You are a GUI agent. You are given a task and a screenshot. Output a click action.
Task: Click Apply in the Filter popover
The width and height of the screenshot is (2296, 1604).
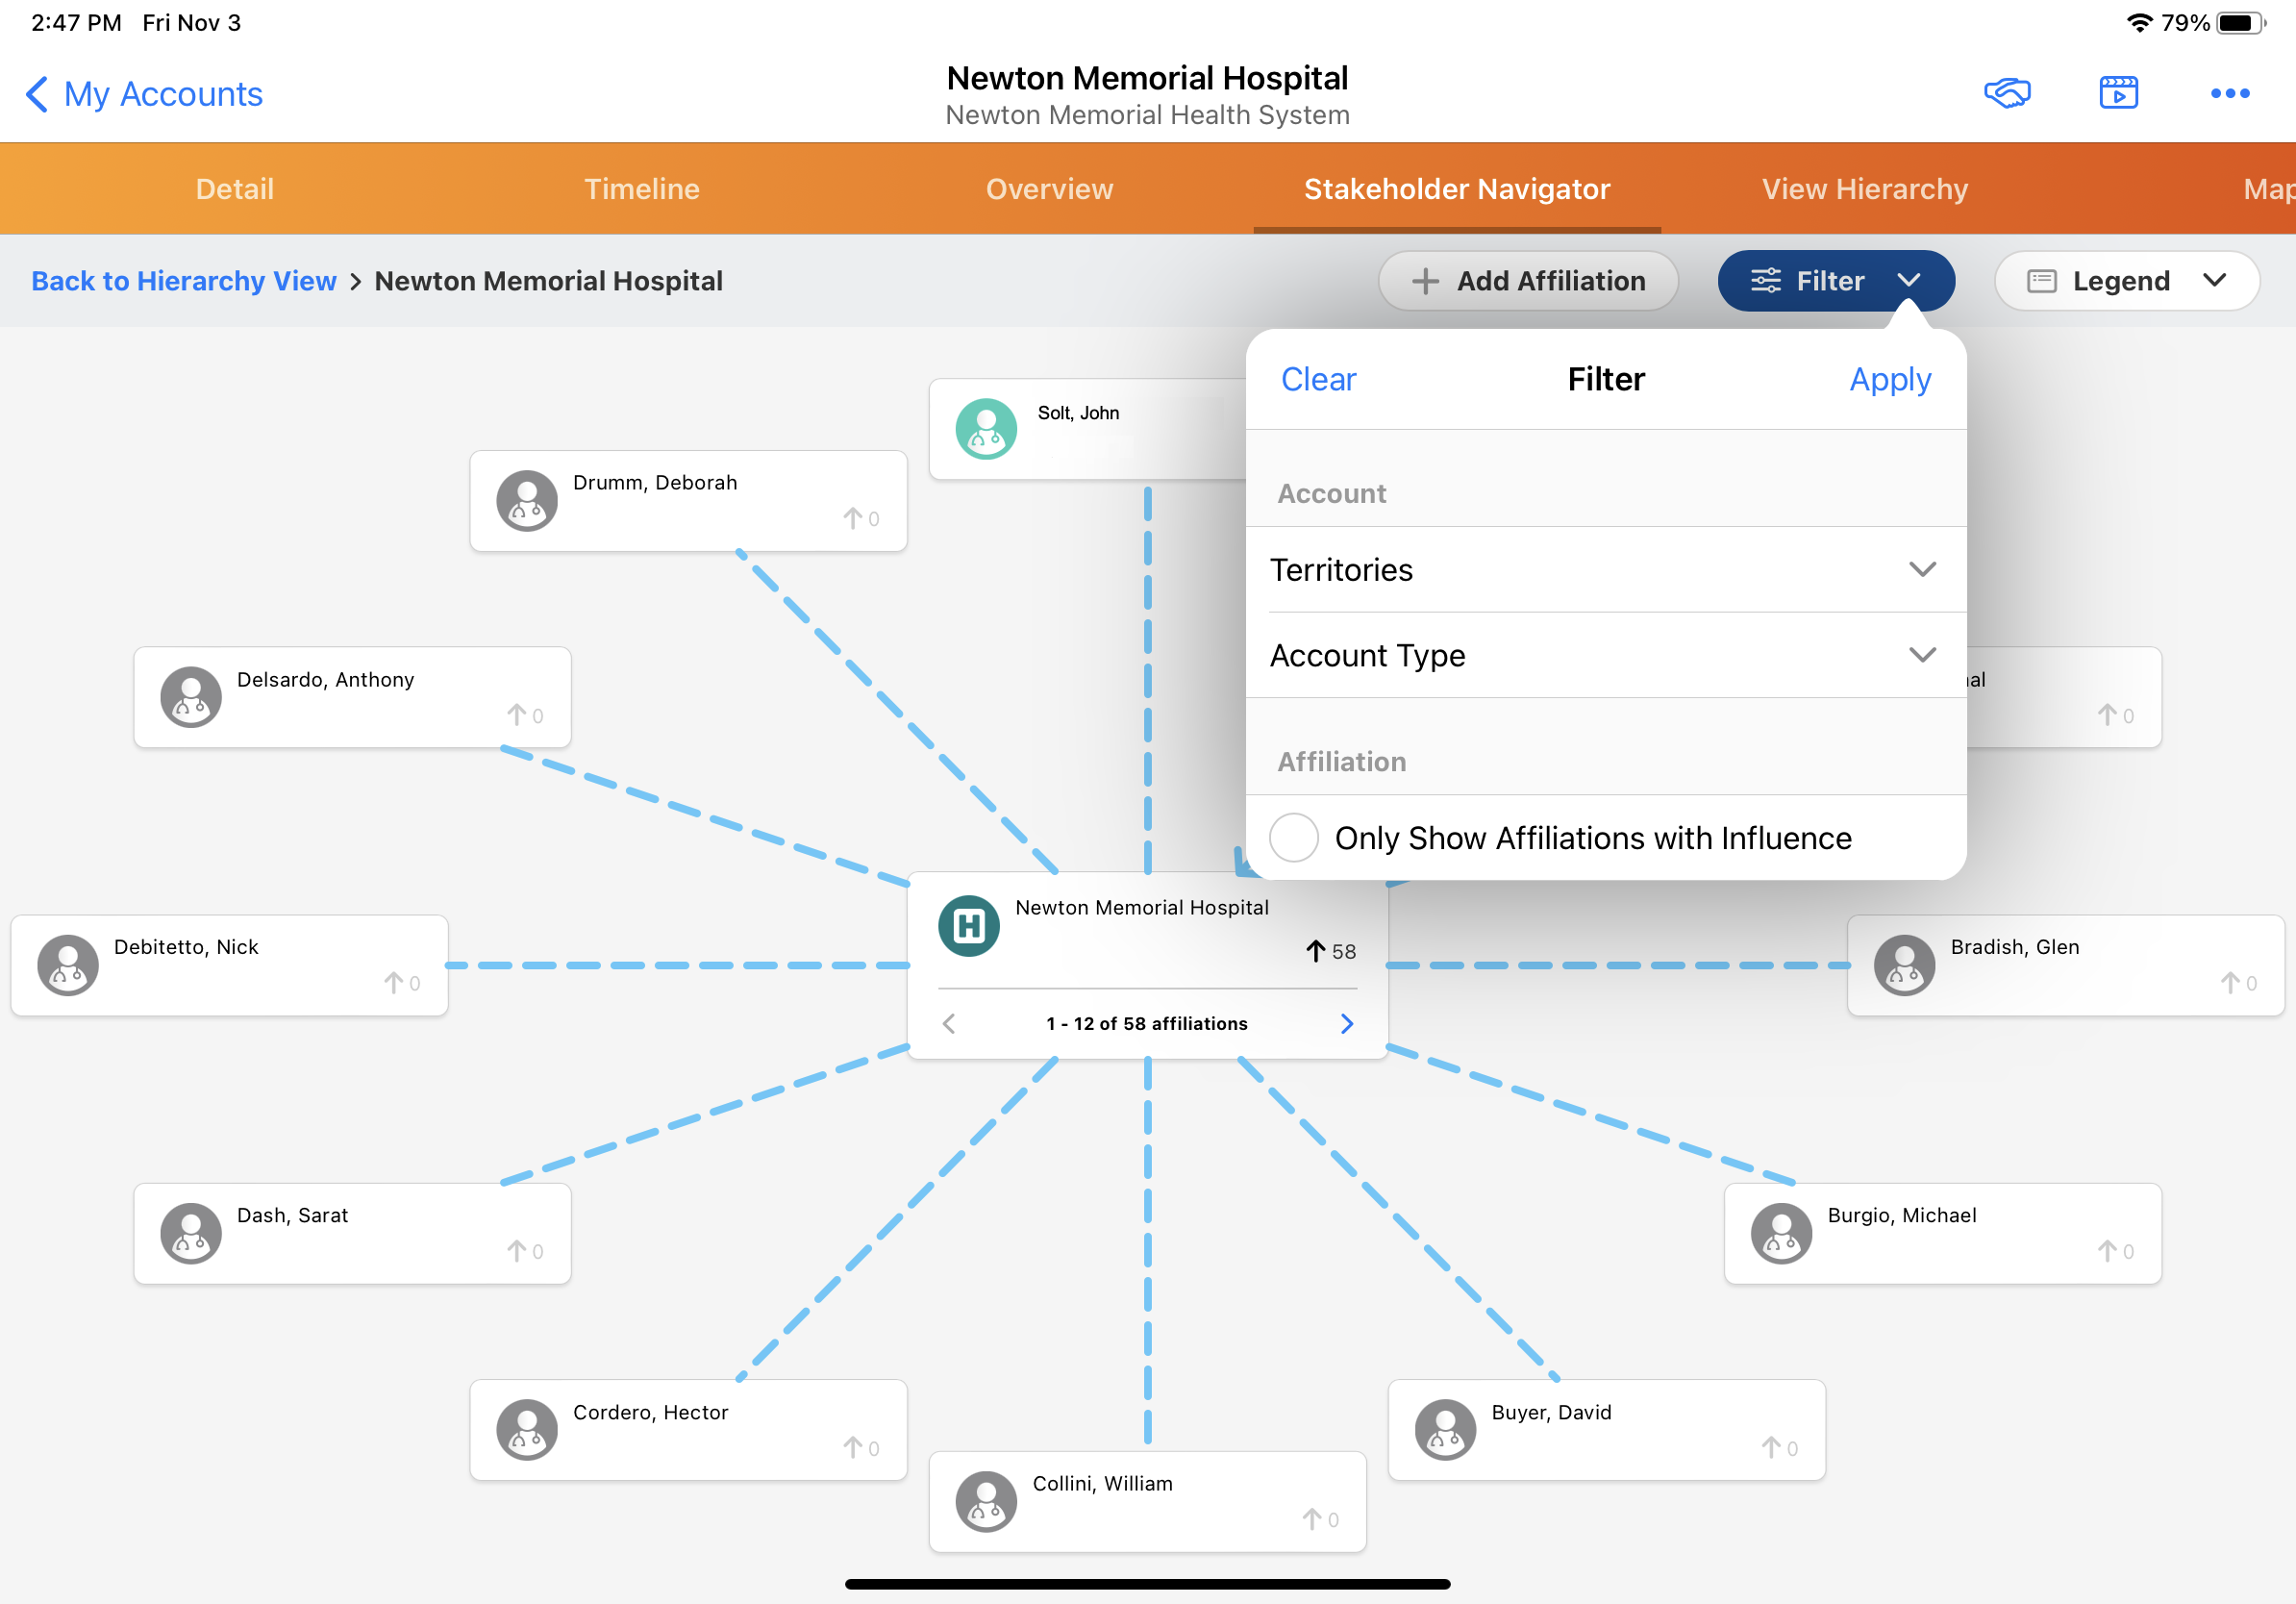pos(1889,379)
